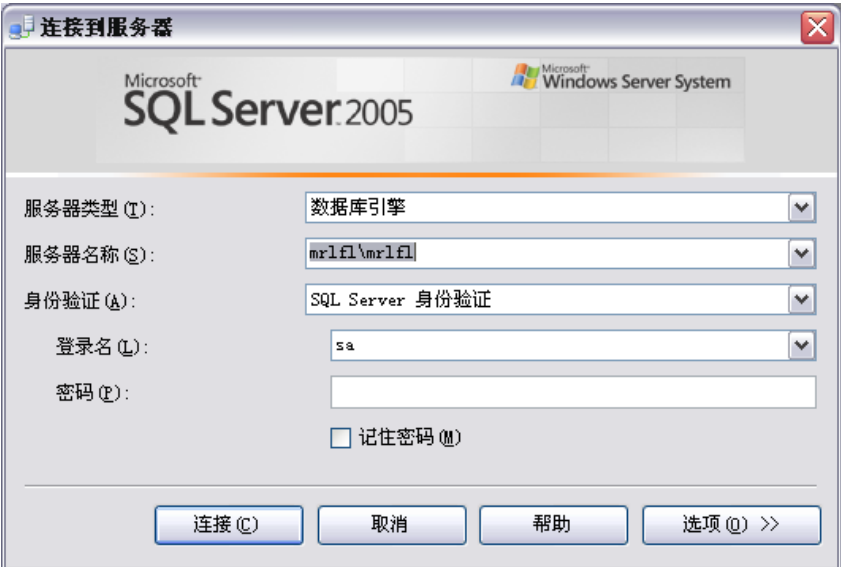Expand 选项 with the options button
841x567 pixels.
pos(732,525)
